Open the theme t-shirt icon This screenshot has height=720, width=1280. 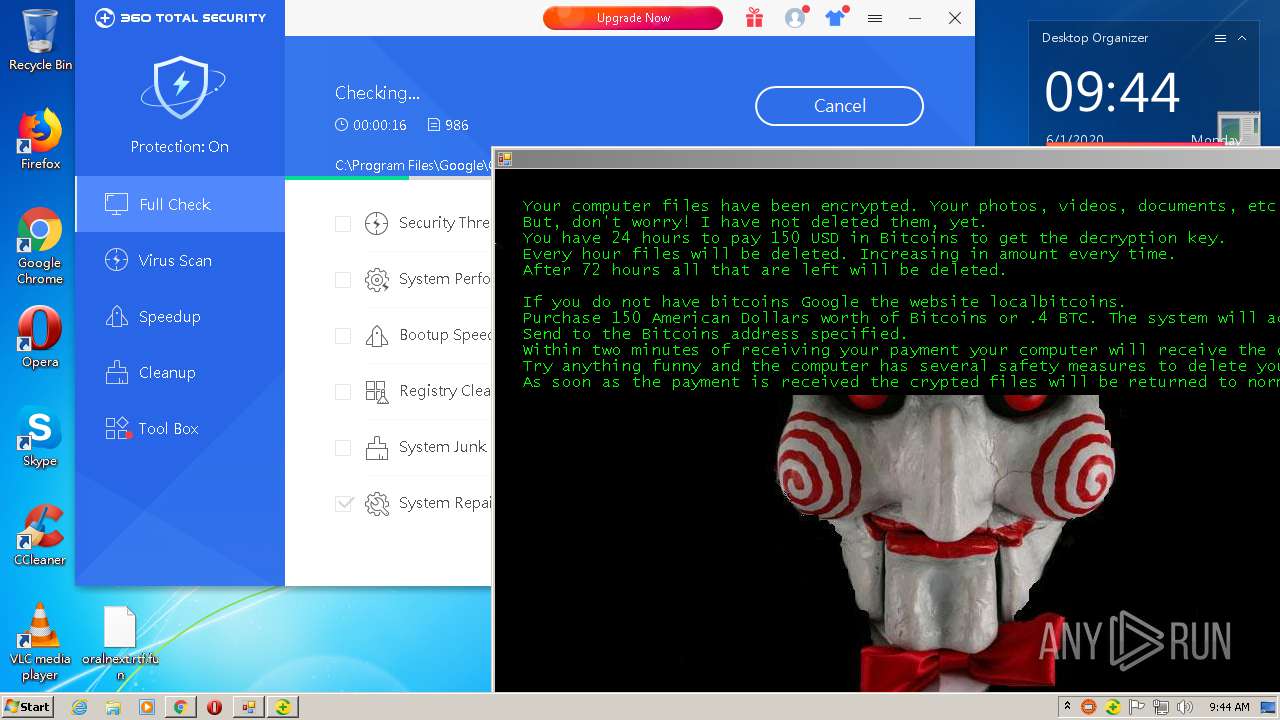tap(835, 18)
